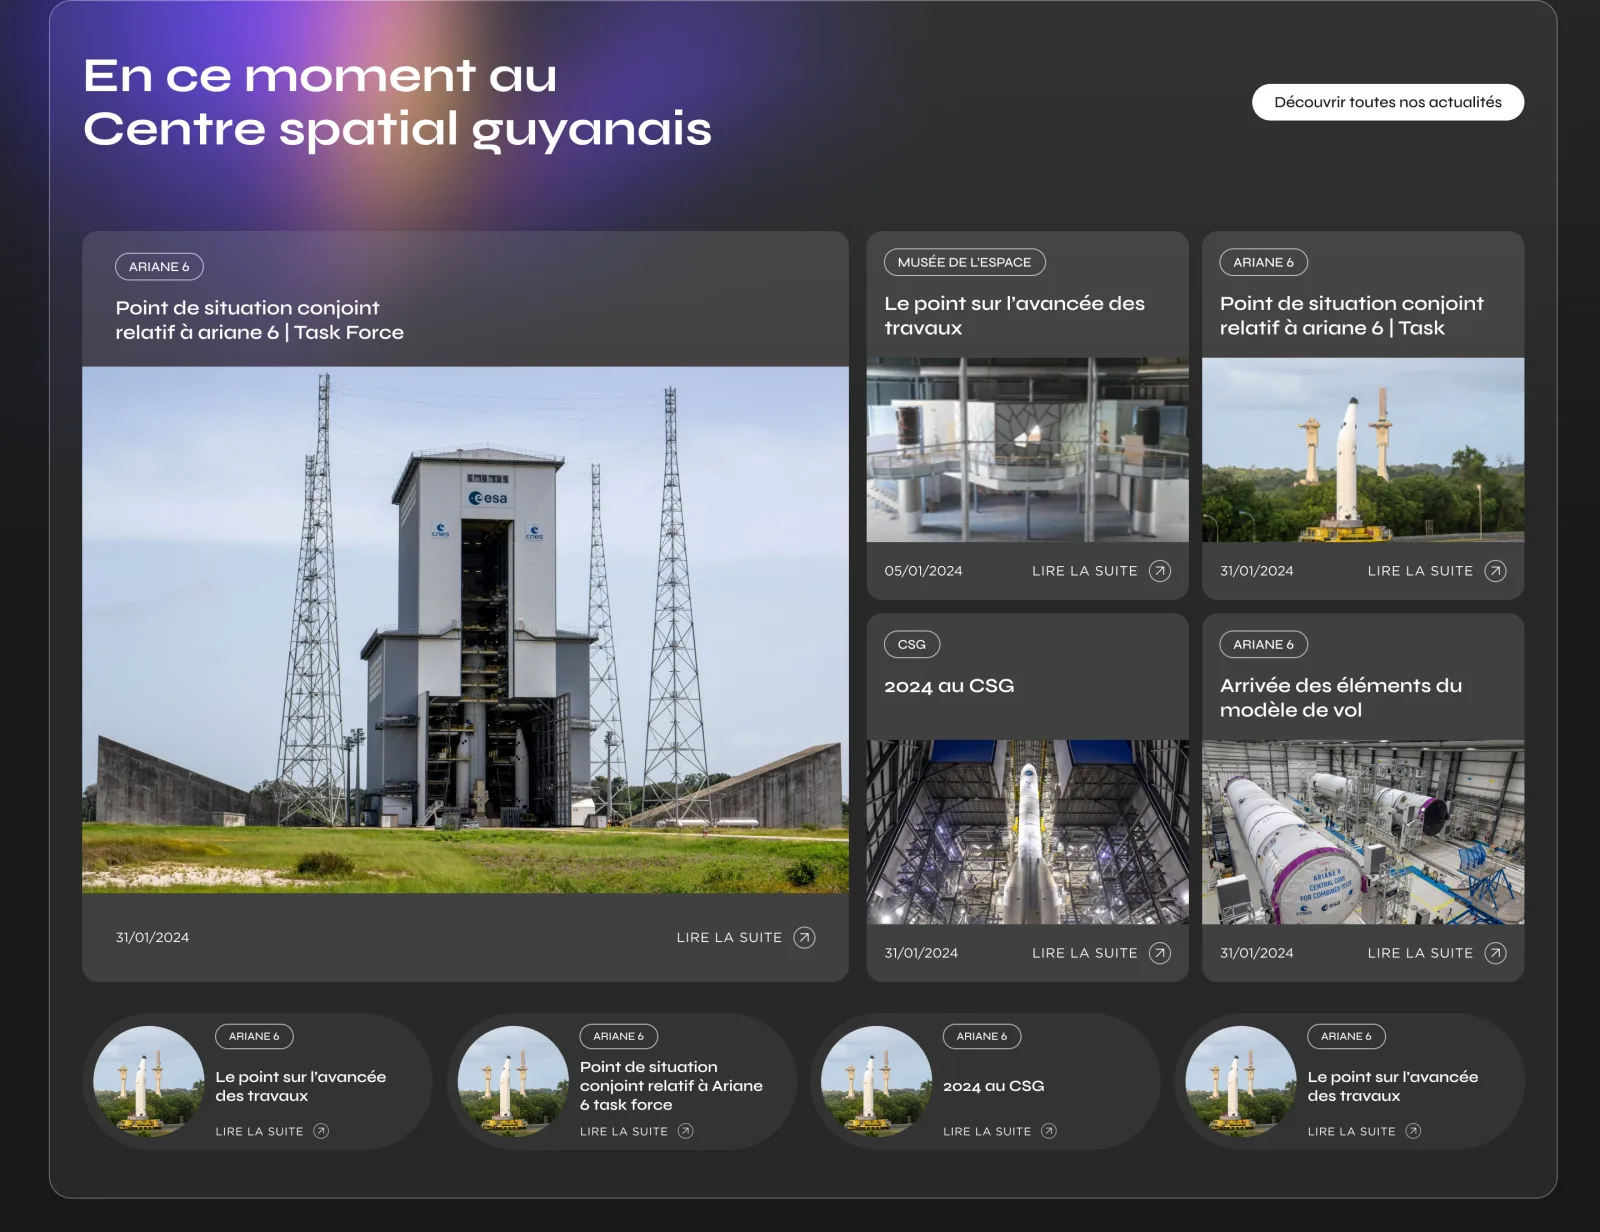Screen dimensions: 1600x1232
Task: Open LIRE LA SUITE on large Task Force card
Action: pos(729,937)
